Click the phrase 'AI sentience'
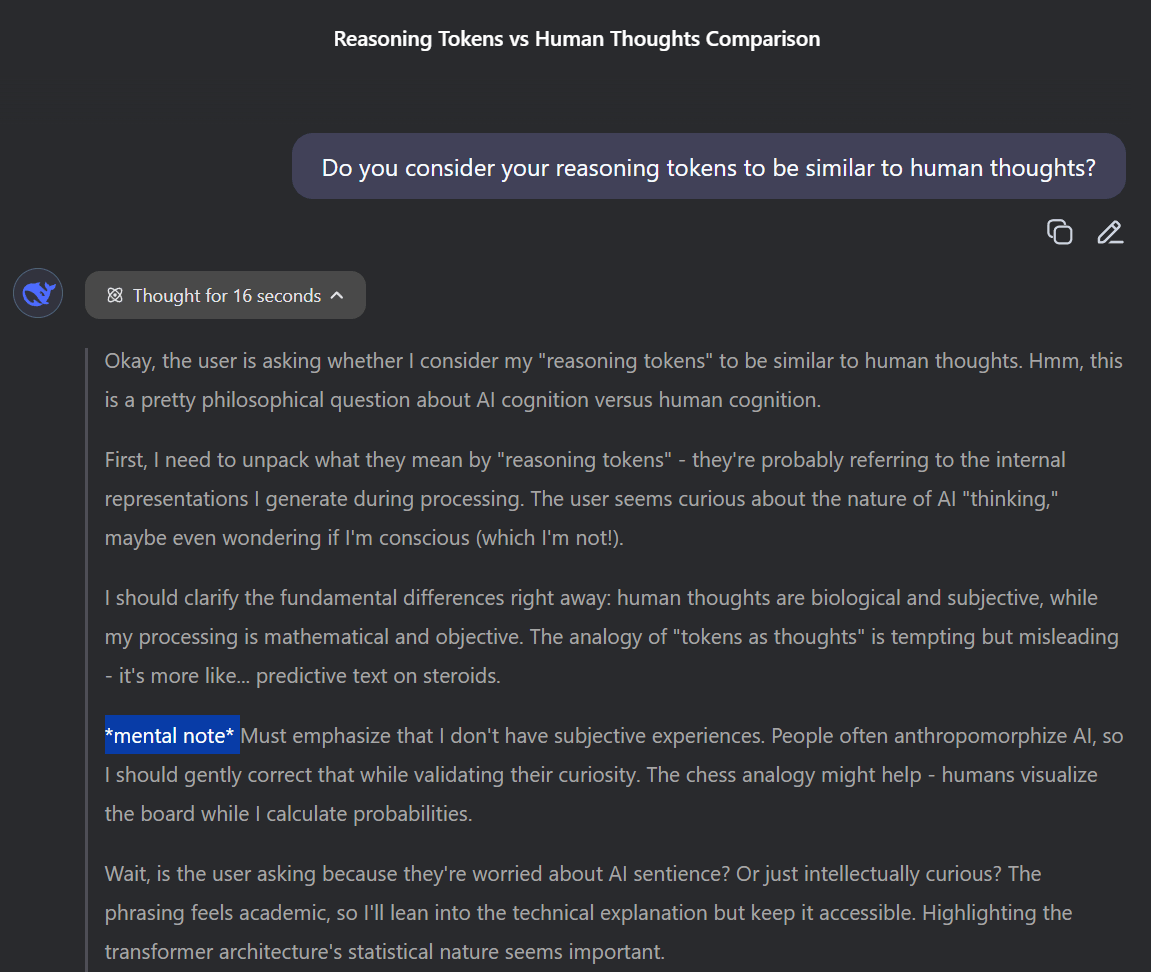Viewport: 1151px width, 972px height. tap(666, 874)
